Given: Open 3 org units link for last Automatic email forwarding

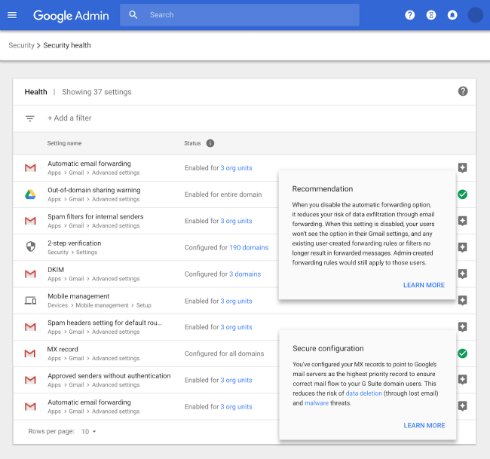Looking at the screenshot, I should point(236,407).
